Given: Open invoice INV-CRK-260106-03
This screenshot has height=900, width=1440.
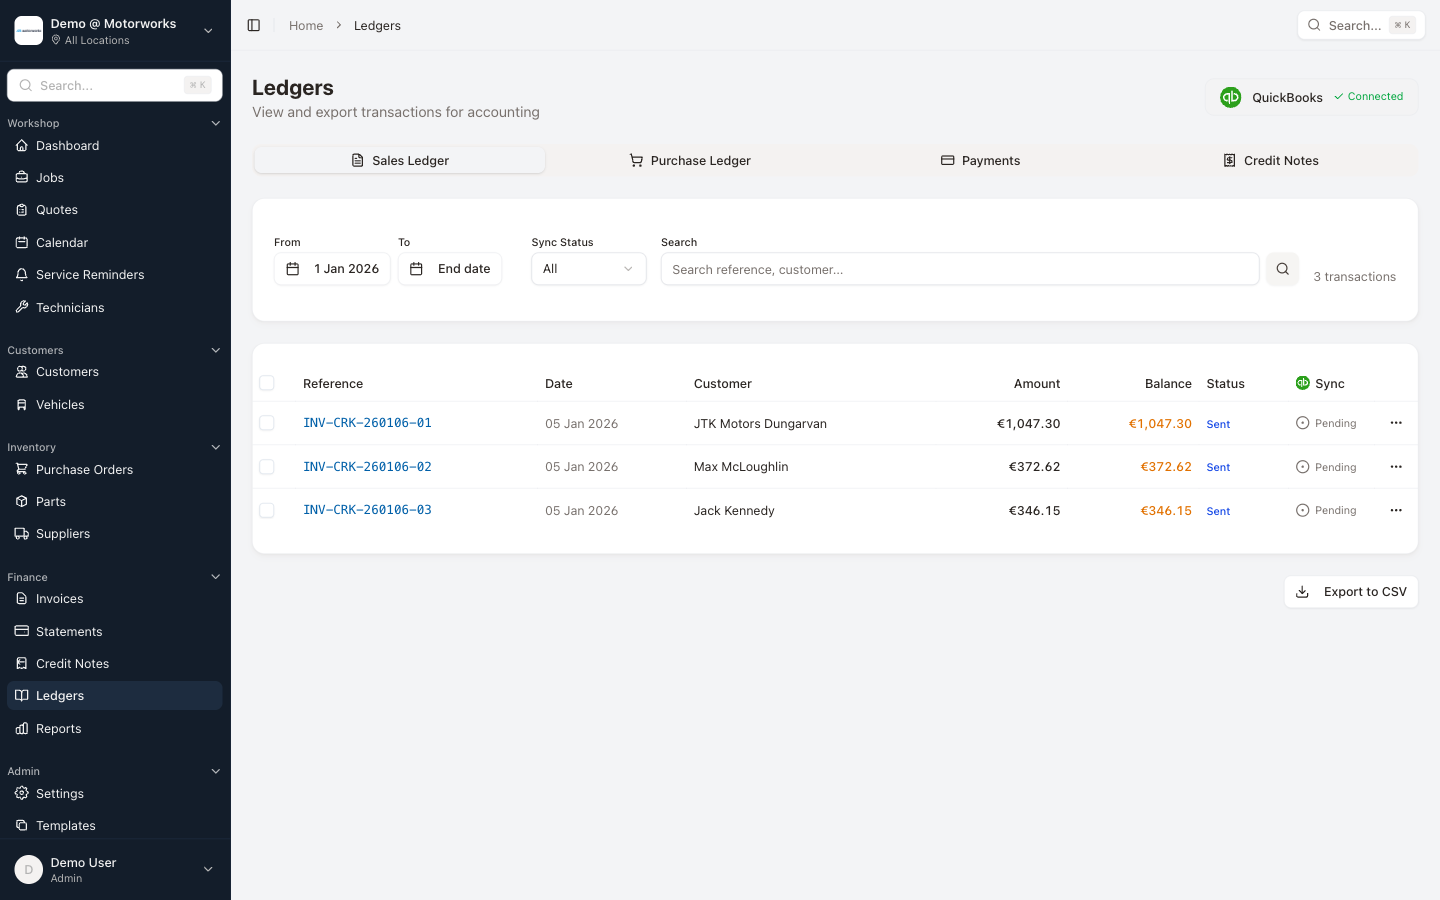Looking at the screenshot, I should (x=367, y=510).
